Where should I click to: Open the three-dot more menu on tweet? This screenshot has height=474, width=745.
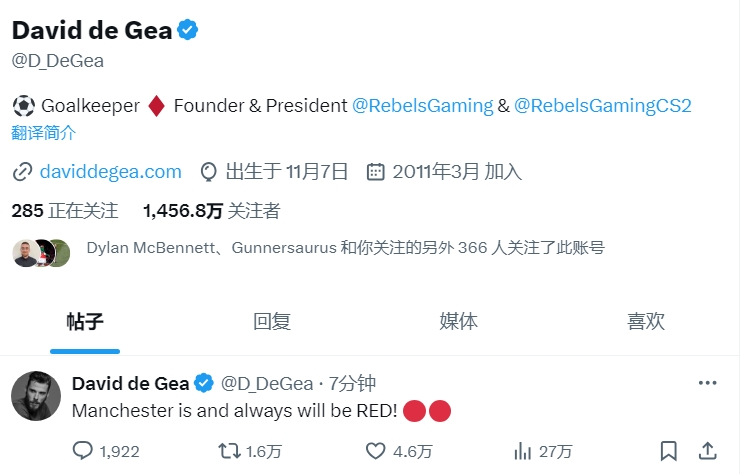707,383
